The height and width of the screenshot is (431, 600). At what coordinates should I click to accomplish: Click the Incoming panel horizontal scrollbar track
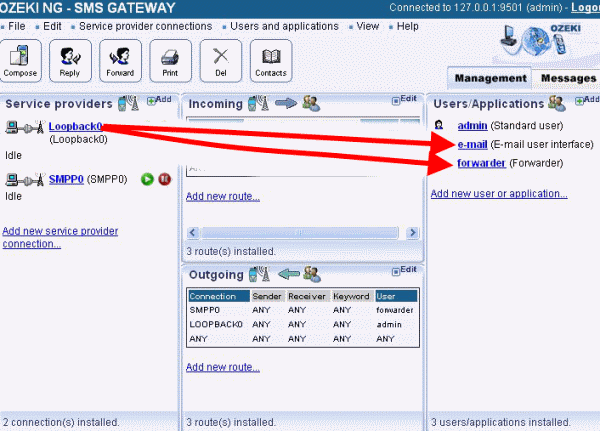(300, 232)
